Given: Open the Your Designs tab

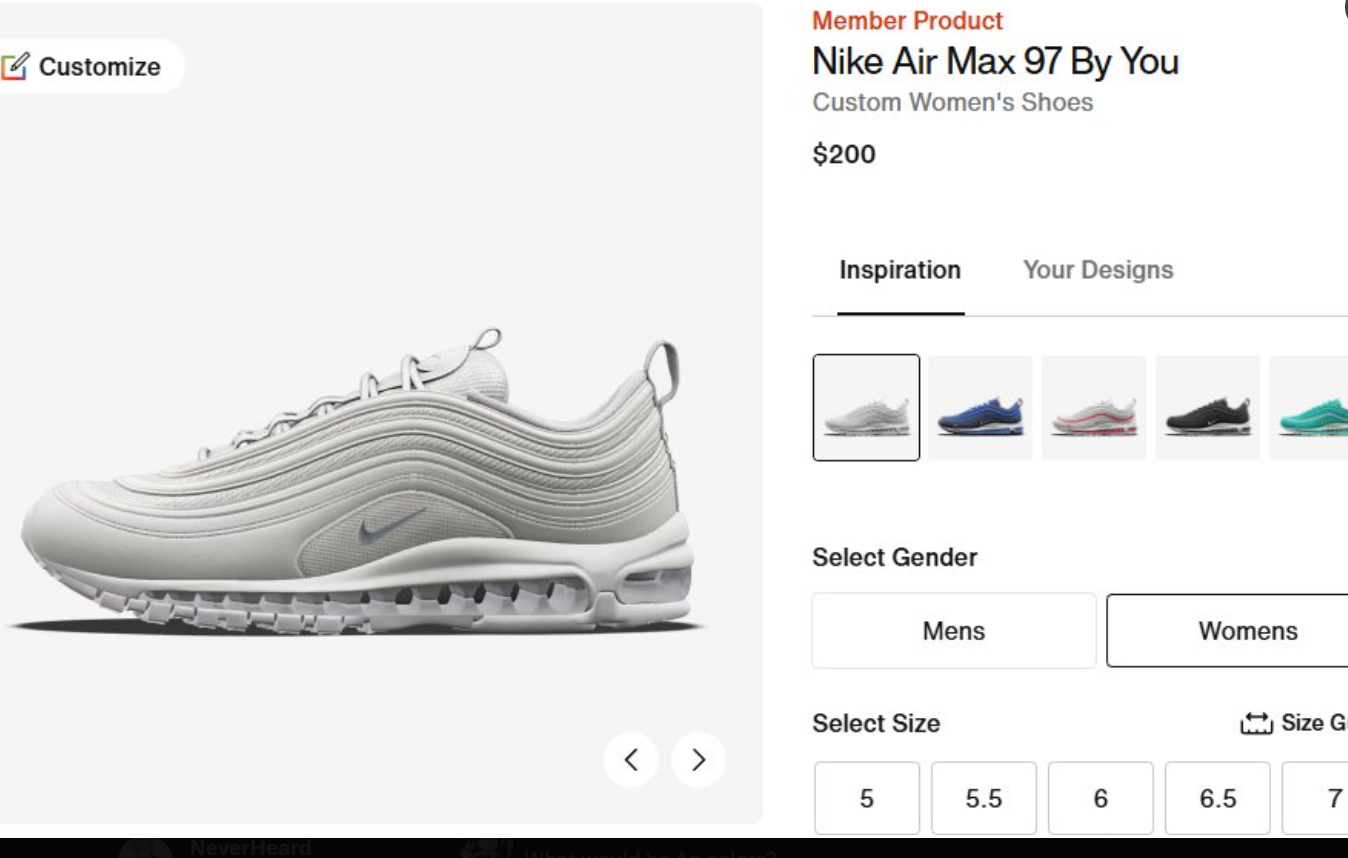Looking at the screenshot, I should click(1098, 270).
